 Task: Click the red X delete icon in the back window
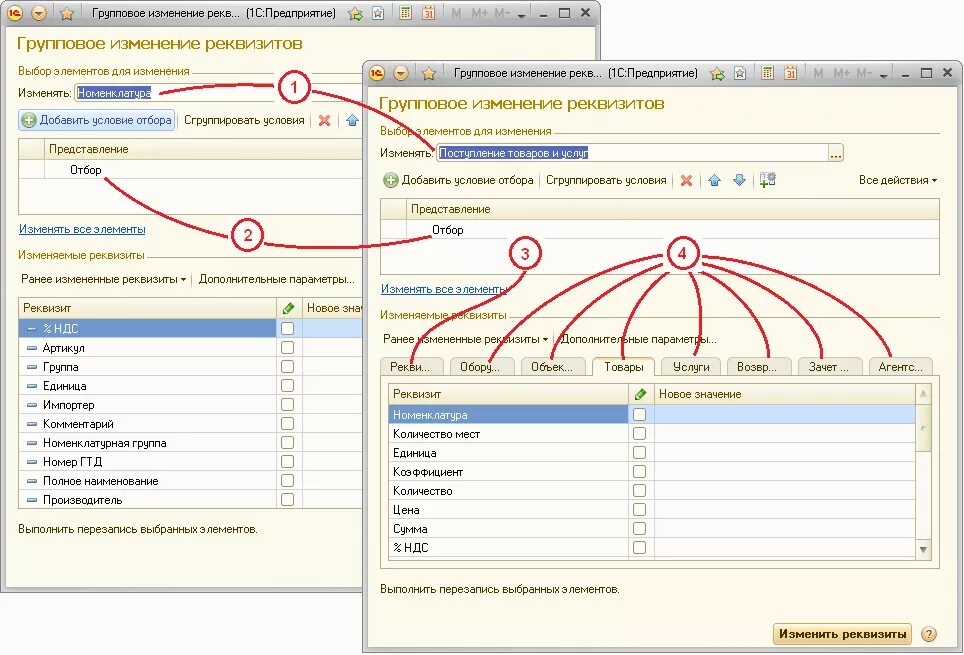(325, 121)
